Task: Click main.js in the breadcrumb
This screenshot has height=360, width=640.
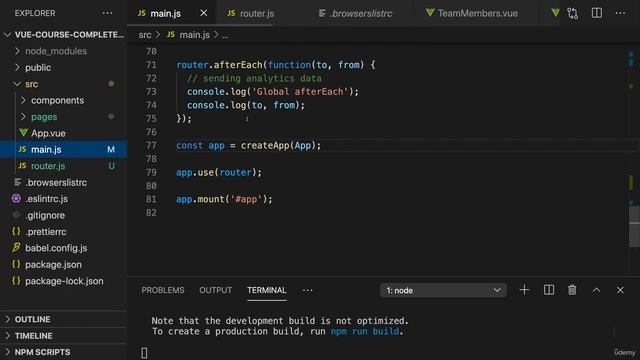Action: point(194,35)
